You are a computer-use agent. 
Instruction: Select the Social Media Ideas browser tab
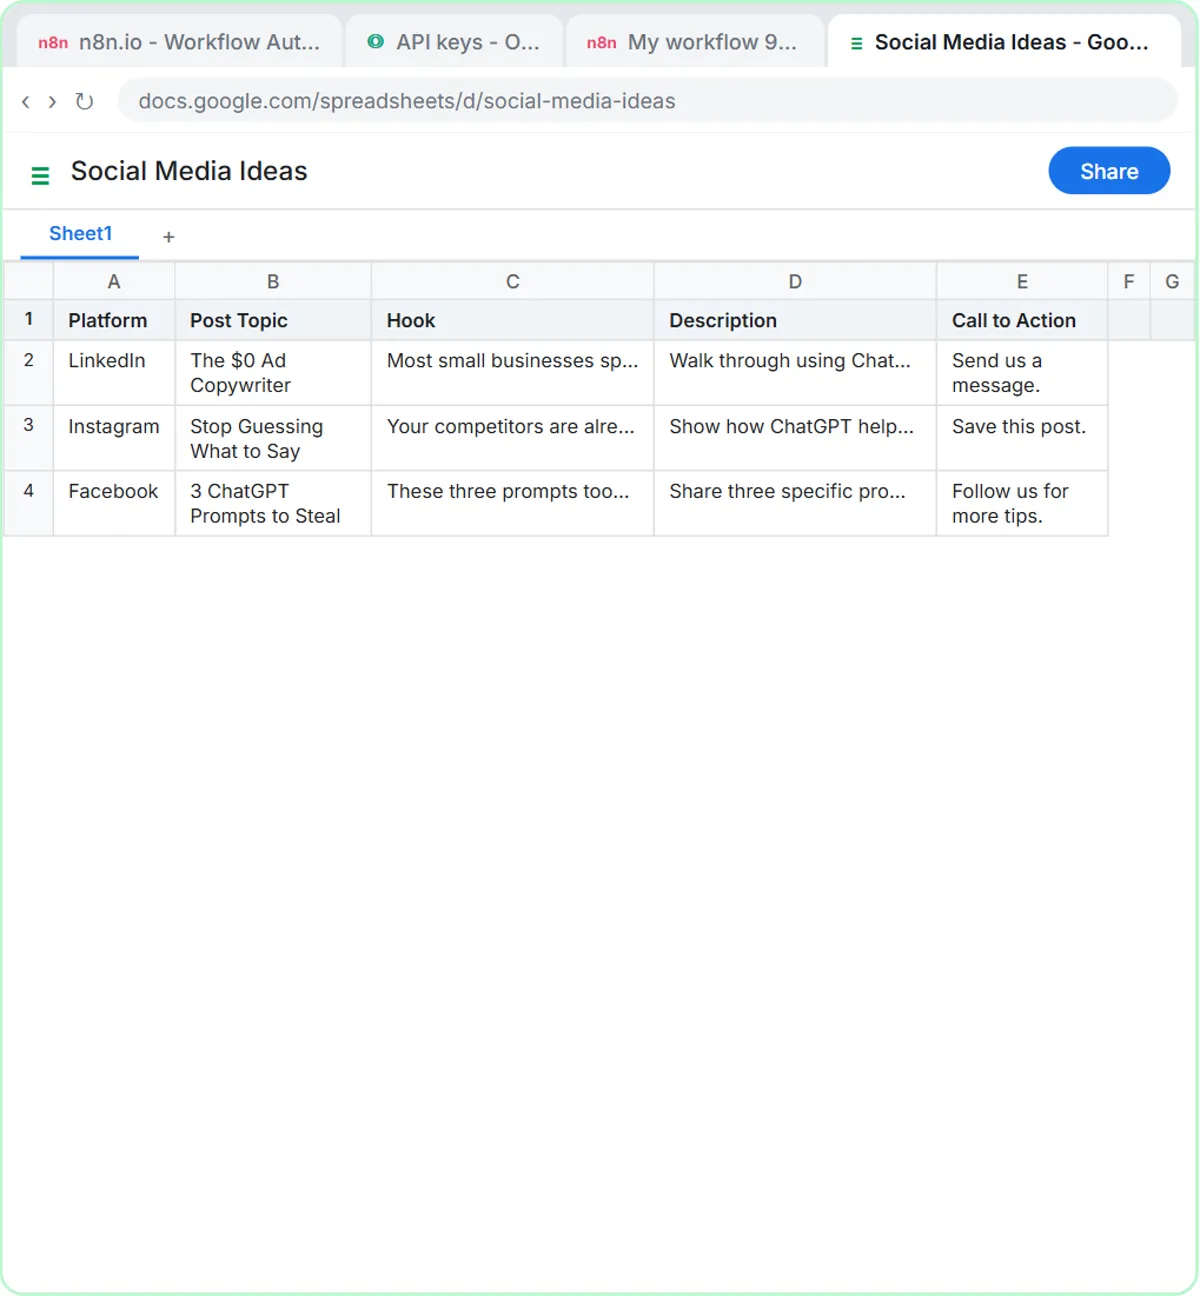(1004, 42)
